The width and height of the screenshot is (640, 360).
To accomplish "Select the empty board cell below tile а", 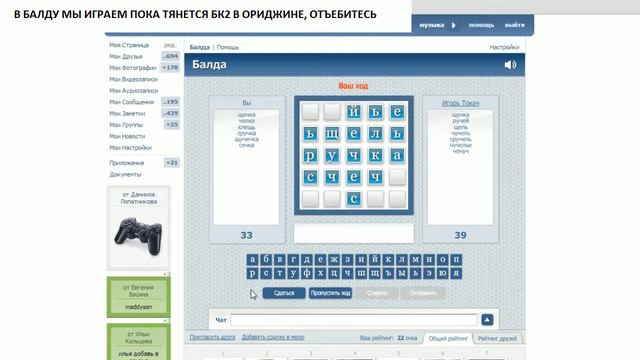I will pos(397,177).
